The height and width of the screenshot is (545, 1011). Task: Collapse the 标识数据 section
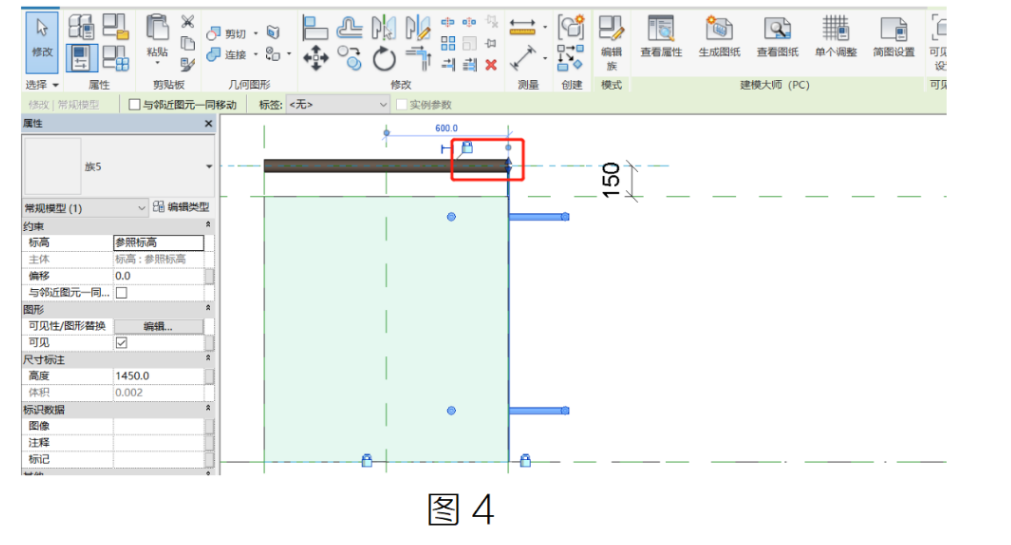tap(208, 408)
